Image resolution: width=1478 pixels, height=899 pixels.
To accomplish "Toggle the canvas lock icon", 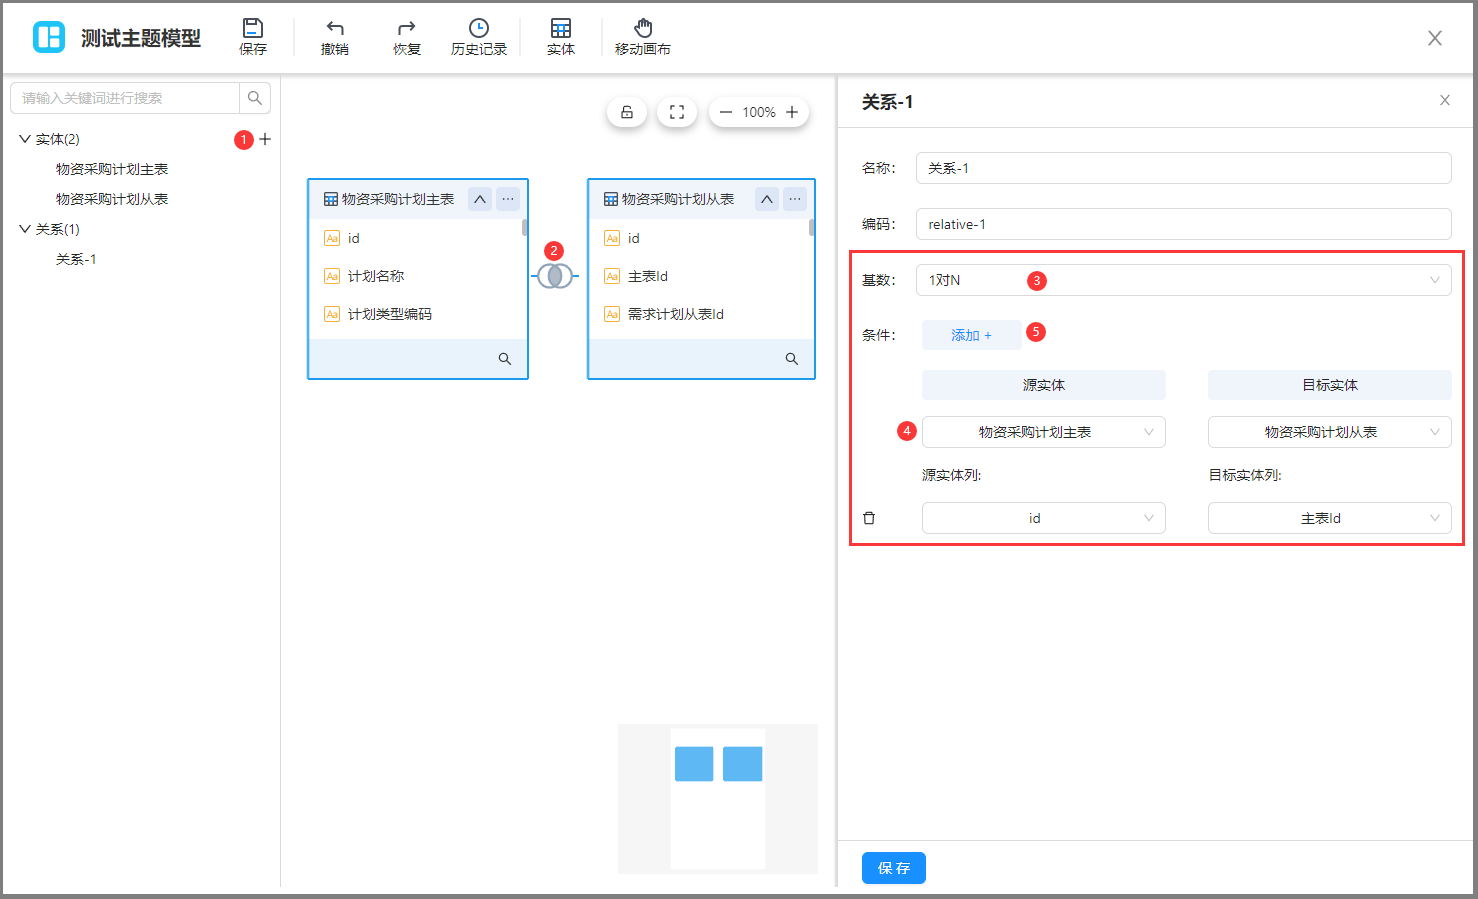I will (627, 112).
